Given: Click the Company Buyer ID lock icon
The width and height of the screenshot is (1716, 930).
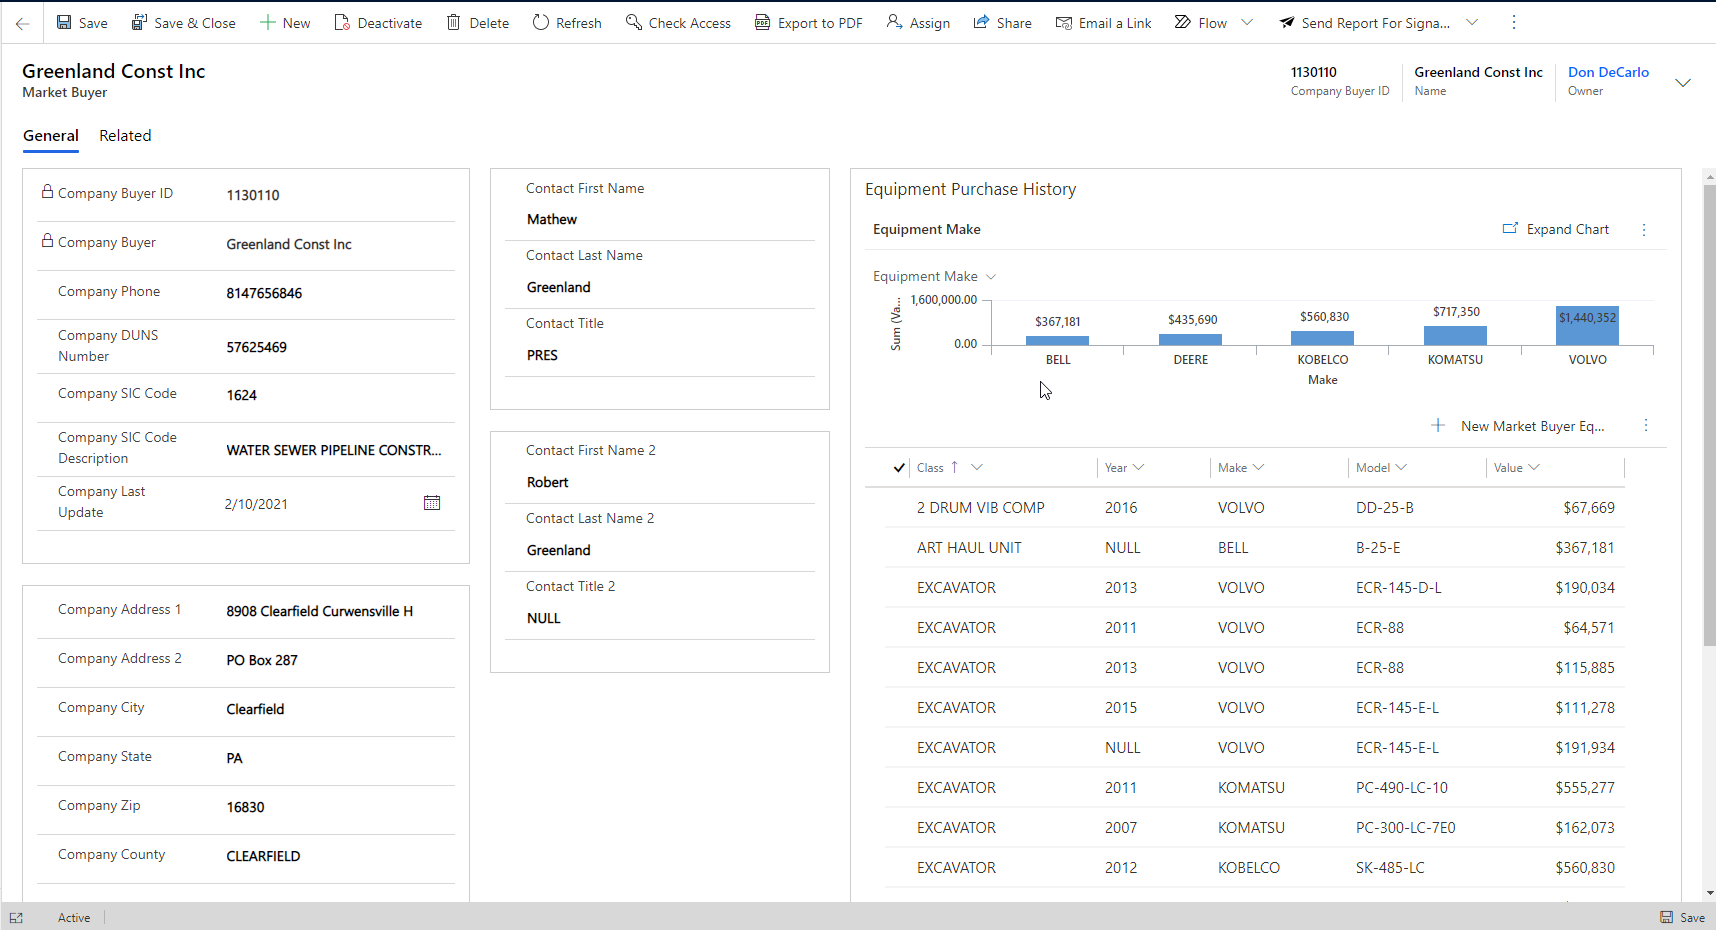Looking at the screenshot, I should (47, 191).
